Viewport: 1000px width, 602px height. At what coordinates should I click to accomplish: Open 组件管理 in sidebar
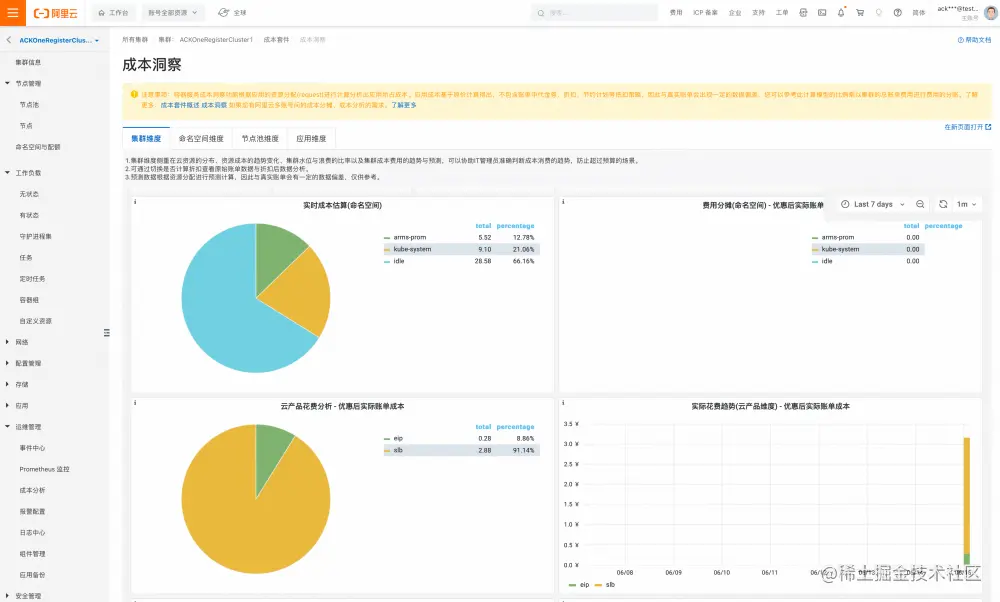point(33,554)
